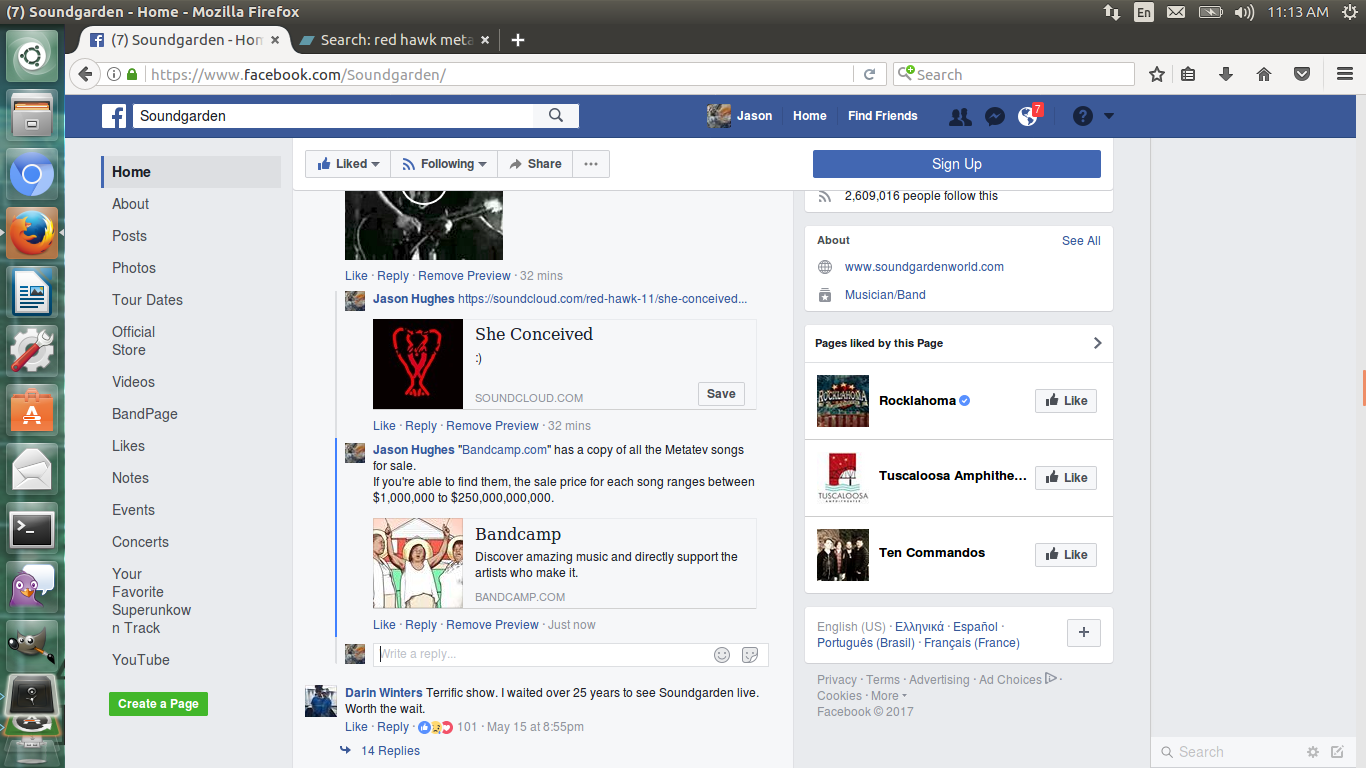Open the Firefox bookmarks list icon
1366x768 pixels.
point(1188,74)
